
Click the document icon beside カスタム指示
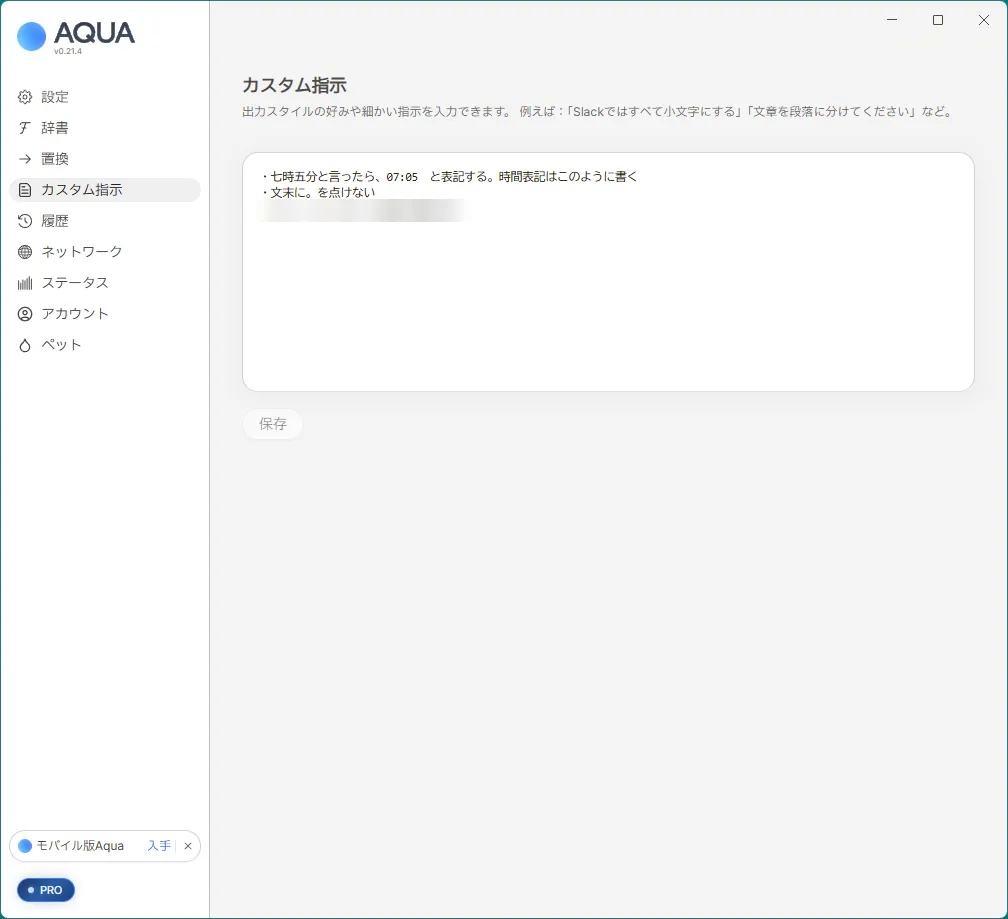(25, 190)
